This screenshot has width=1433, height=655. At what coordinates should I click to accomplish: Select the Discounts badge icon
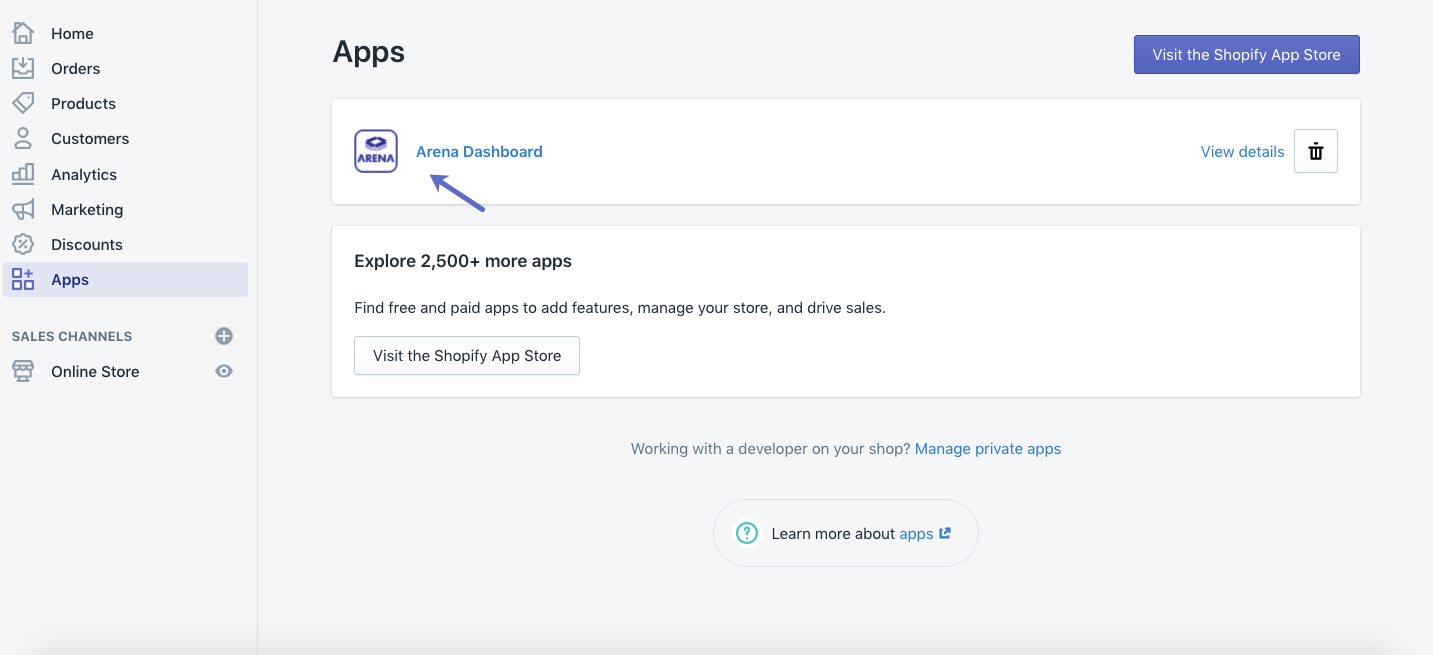22,243
